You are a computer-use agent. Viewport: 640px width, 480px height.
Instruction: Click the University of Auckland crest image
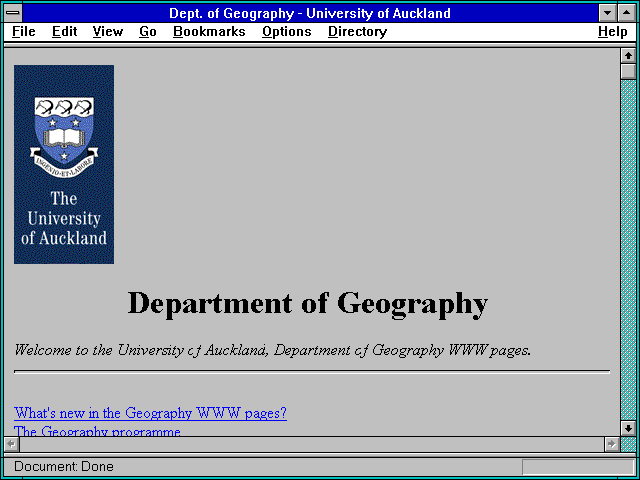point(64,164)
